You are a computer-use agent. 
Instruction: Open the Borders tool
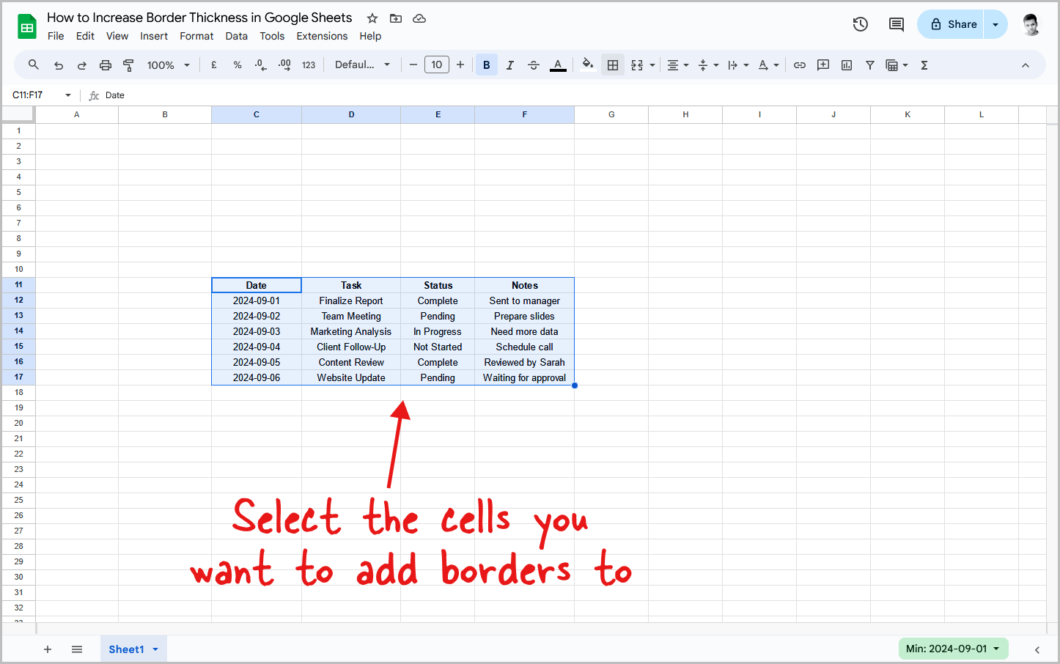coord(612,65)
